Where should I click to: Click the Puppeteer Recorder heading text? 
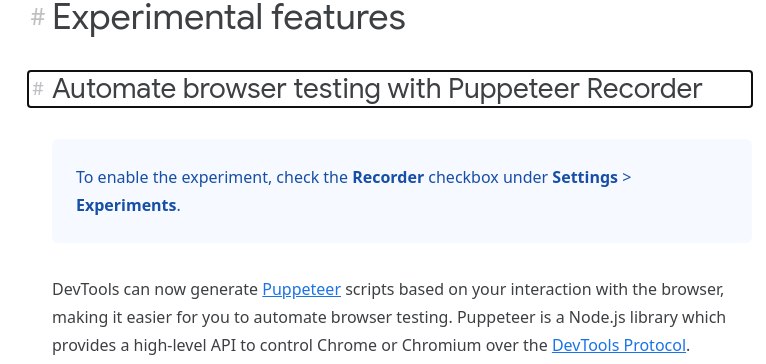(x=575, y=89)
